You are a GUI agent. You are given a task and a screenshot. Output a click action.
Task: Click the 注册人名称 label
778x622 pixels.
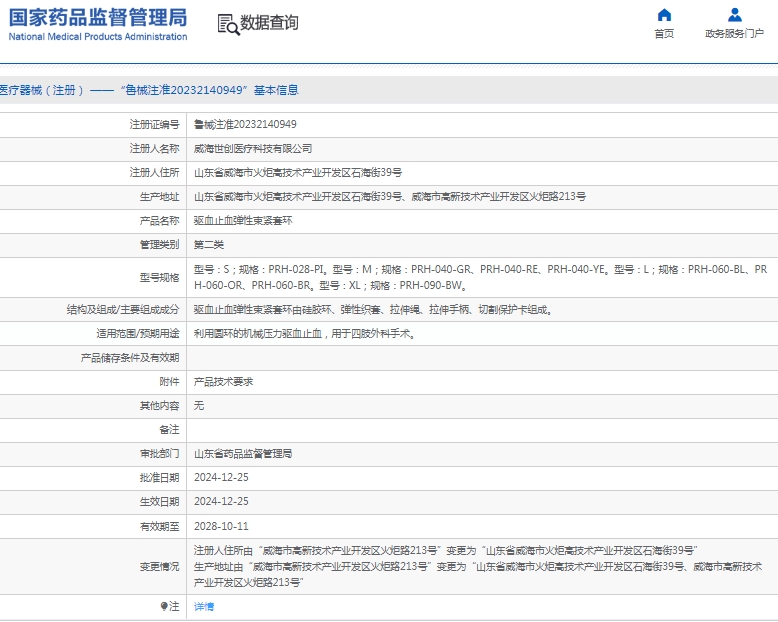(154, 148)
